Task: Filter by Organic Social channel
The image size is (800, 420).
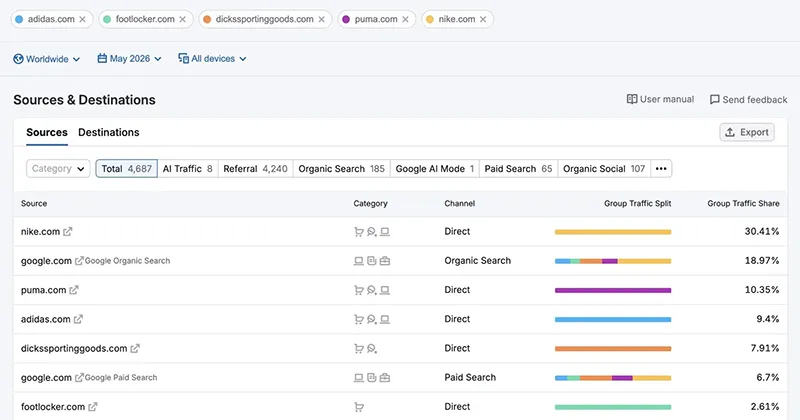Action: [x=604, y=168]
